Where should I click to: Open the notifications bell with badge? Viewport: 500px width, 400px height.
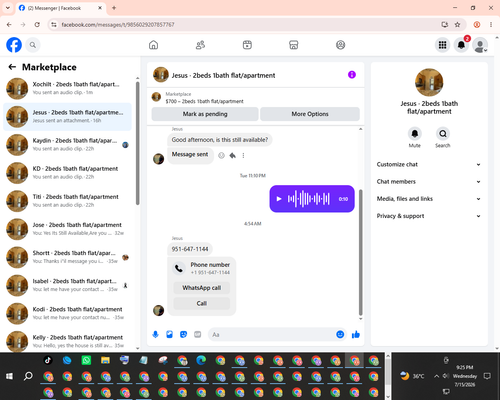(x=461, y=45)
